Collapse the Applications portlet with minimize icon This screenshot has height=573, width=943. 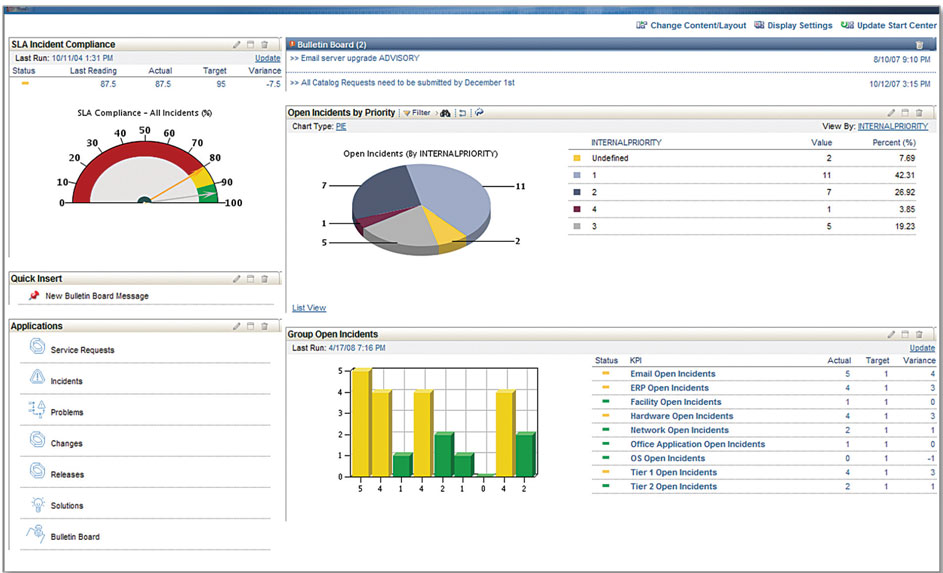point(250,326)
